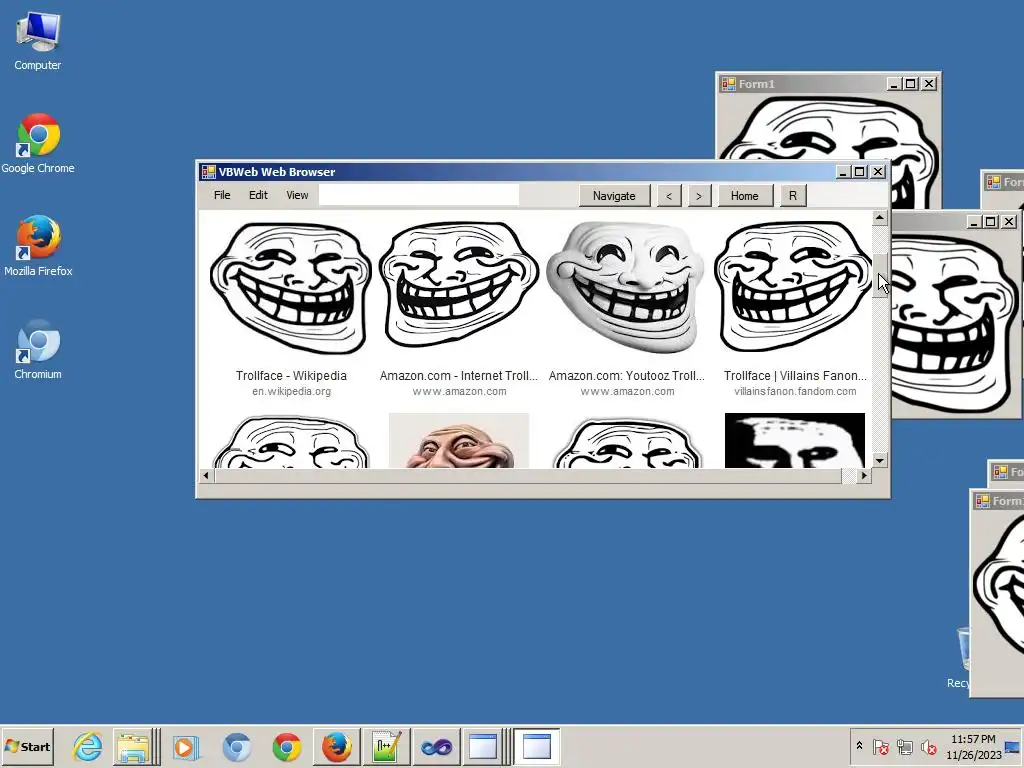Screen dimensions: 1024x768
Task: Click the villainsfanon.fandom.com source text
Action: [795, 391]
